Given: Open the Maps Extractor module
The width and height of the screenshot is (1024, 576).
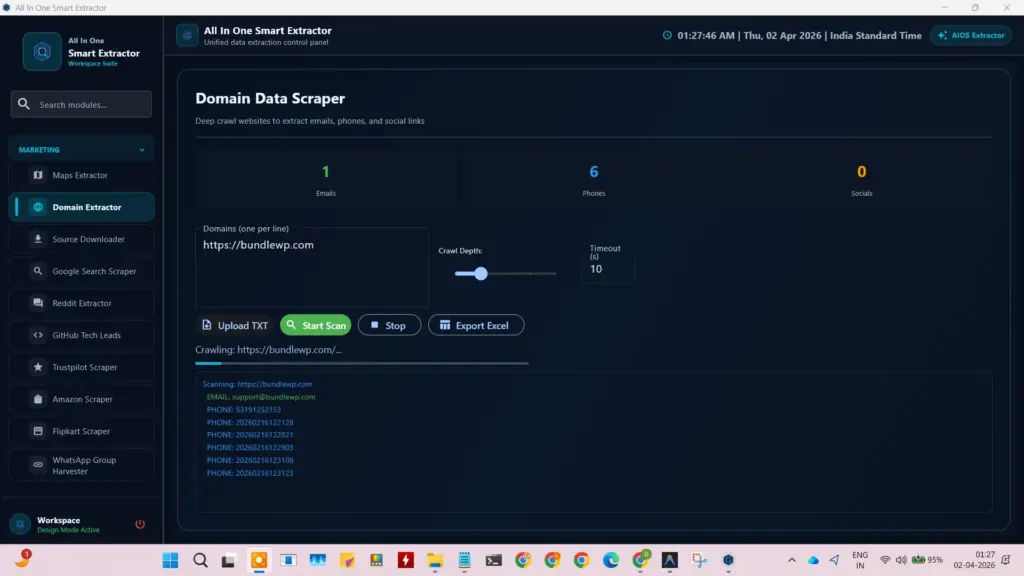Looking at the screenshot, I should click(82, 175).
